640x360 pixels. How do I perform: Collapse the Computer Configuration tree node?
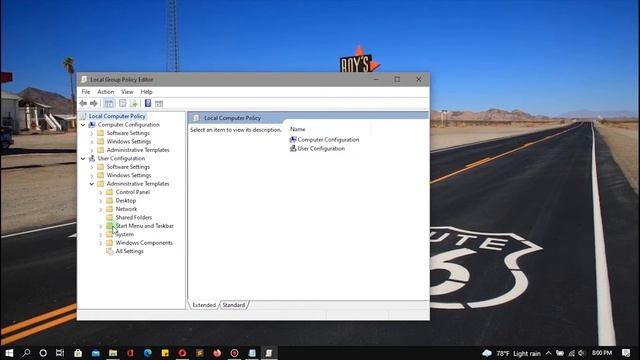coord(83,125)
